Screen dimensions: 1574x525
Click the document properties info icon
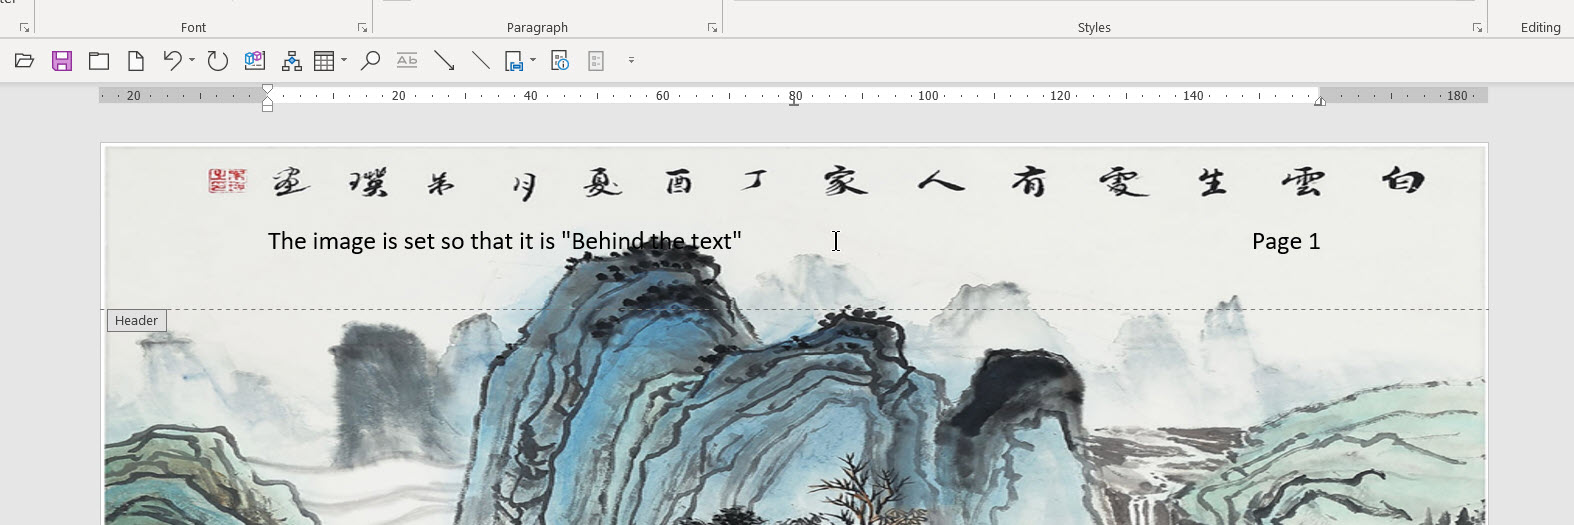point(560,61)
